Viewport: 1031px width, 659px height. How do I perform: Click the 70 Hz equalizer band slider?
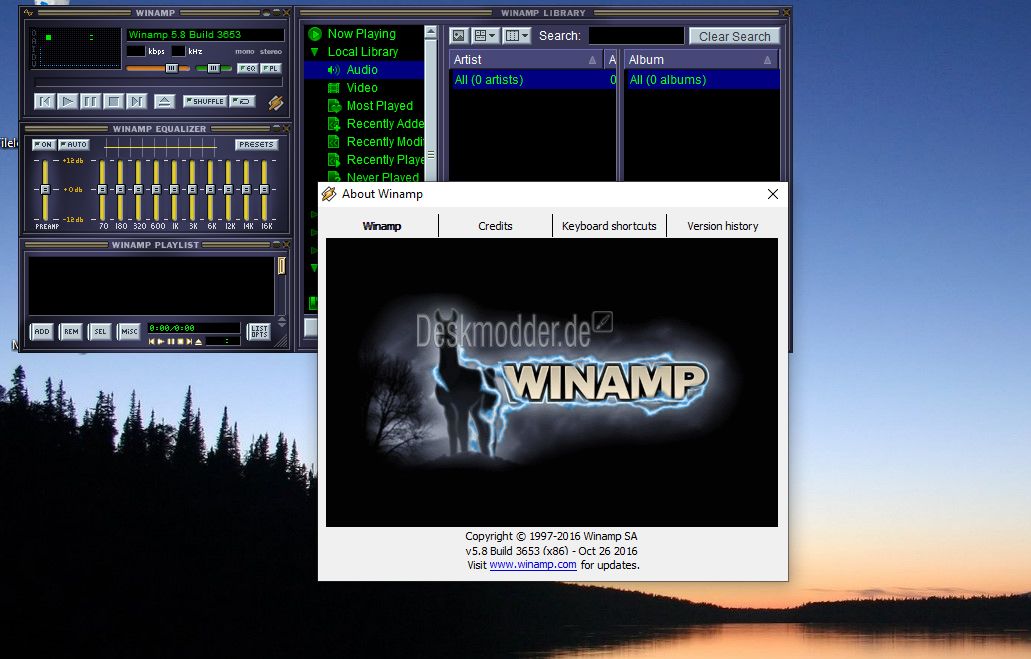pyautogui.click(x=103, y=189)
